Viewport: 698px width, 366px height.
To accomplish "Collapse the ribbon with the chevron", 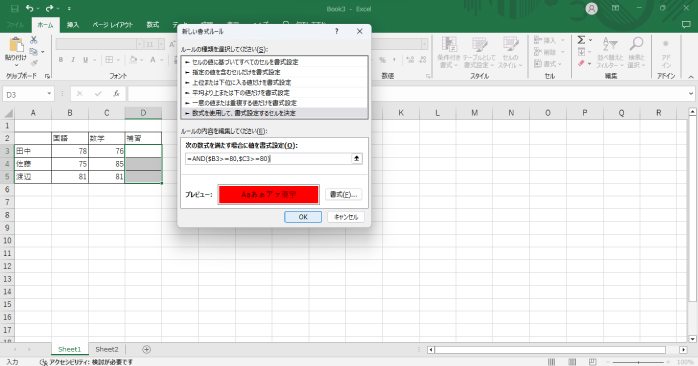I will [691, 77].
